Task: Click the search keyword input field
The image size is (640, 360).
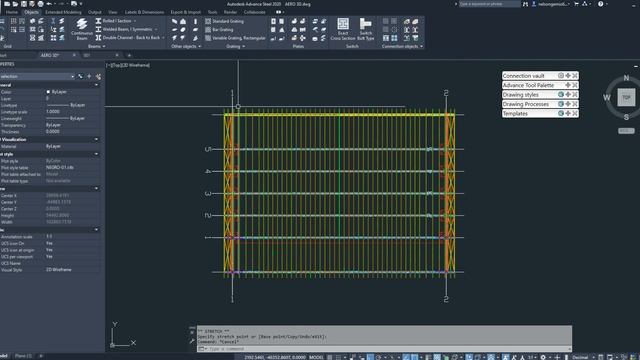Action: pos(489,4)
